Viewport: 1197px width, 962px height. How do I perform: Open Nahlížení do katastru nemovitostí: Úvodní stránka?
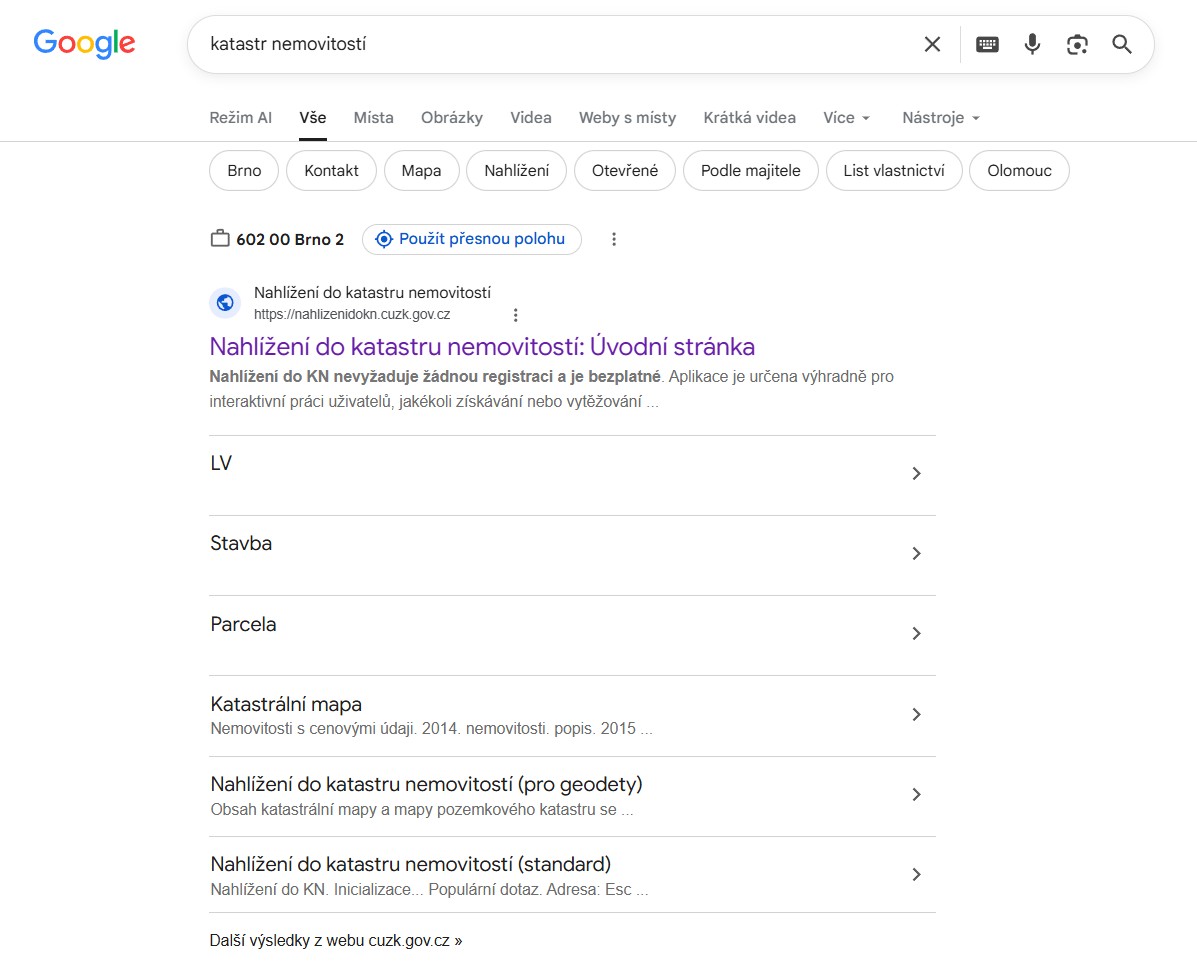click(482, 347)
